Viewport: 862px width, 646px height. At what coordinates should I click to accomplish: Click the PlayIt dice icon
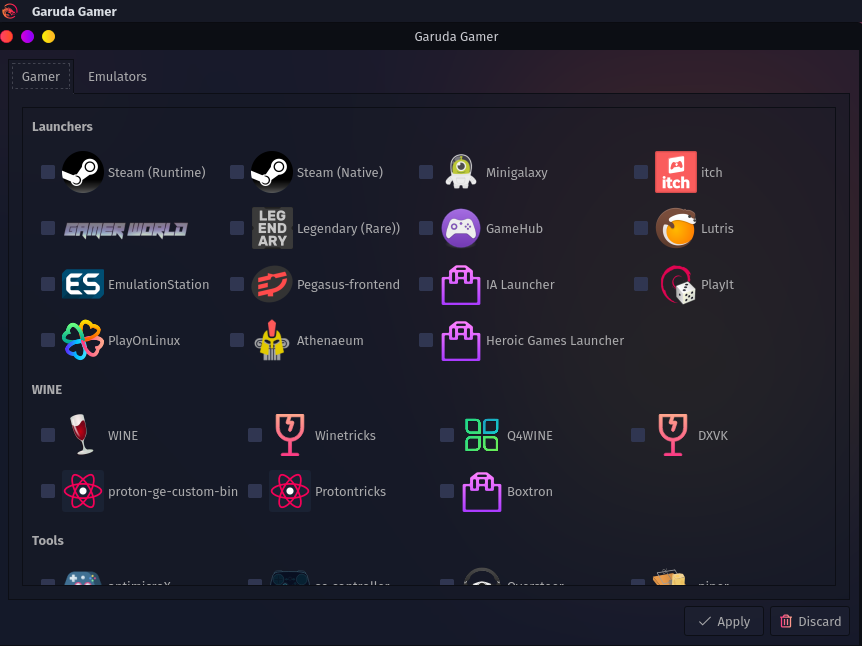tap(678, 285)
